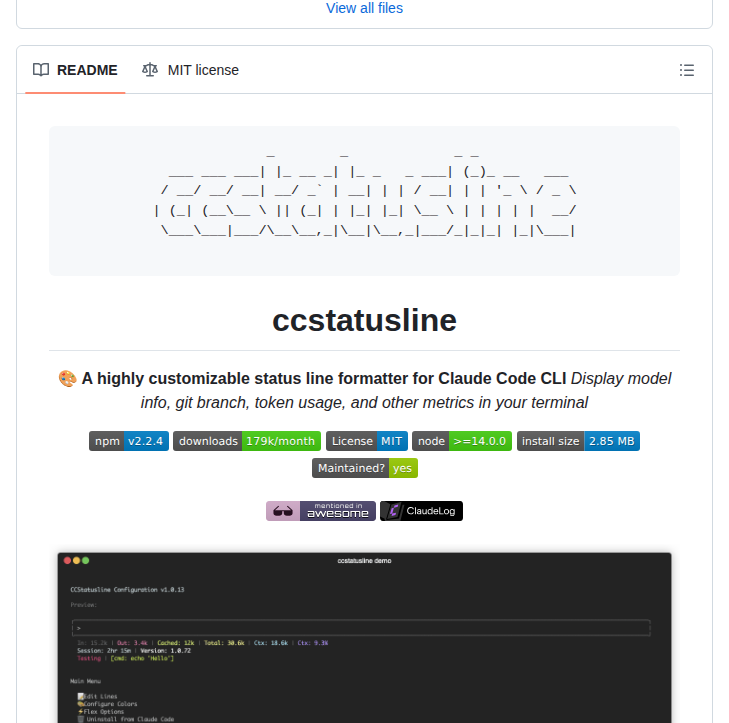The width and height of the screenshot is (729, 723).
Task: Click the ccstatusline heading
Action: pos(364,320)
